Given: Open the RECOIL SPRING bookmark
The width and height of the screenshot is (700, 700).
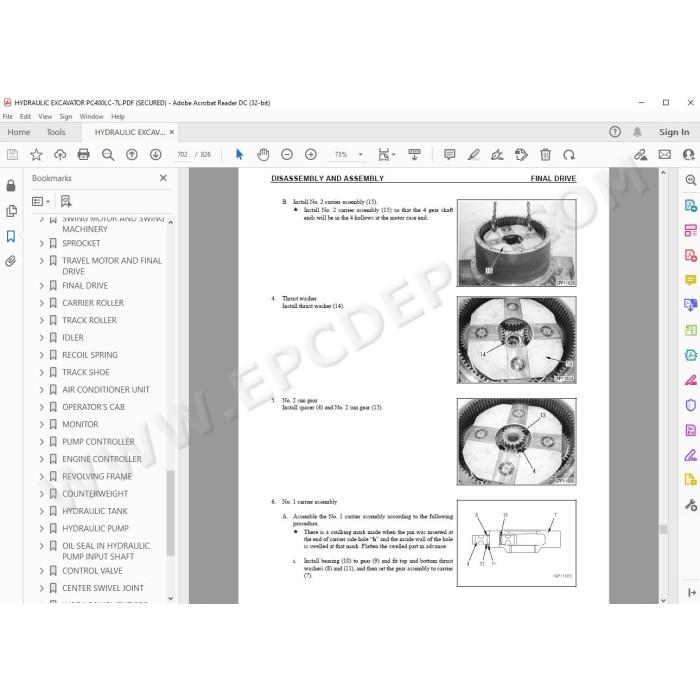Looking at the screenshot, I should pos(90,355).
